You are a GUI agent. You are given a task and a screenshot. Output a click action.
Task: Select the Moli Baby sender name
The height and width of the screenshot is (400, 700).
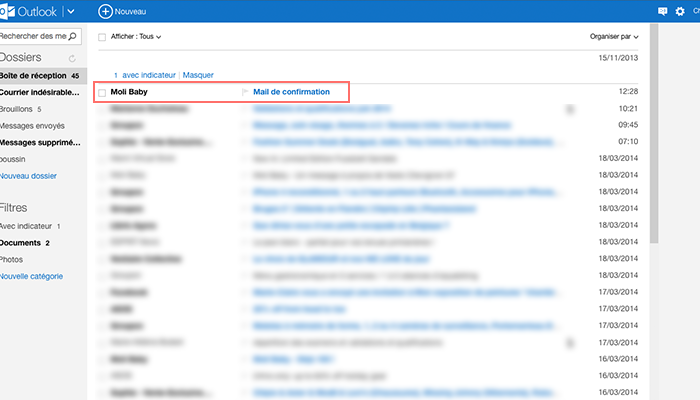(129, 92)
